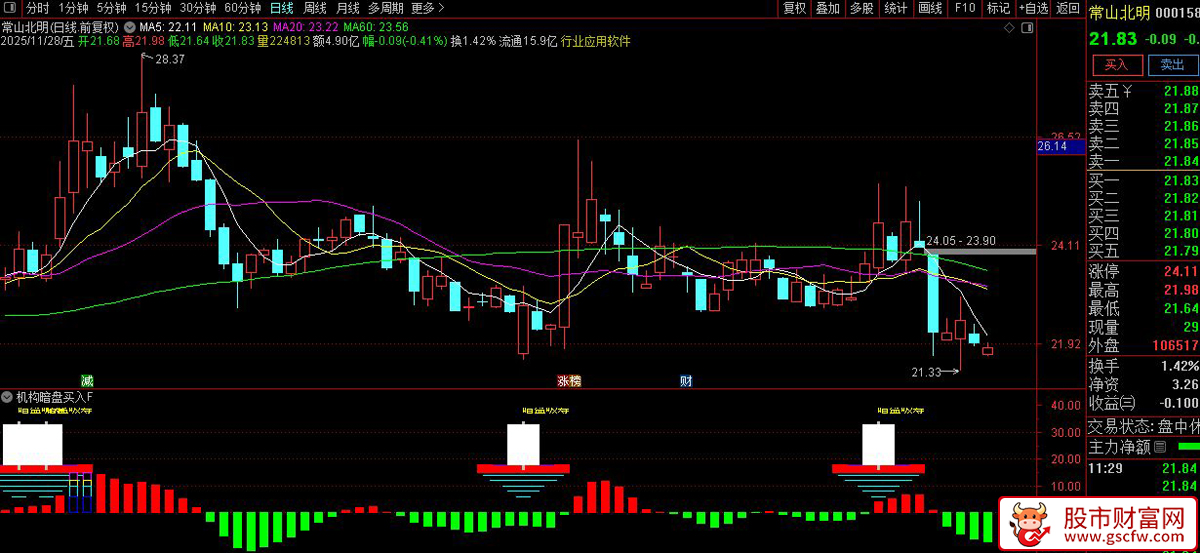Open the 多周期 multi-period view
The image size is (1200, 553).
pos(386,8)
